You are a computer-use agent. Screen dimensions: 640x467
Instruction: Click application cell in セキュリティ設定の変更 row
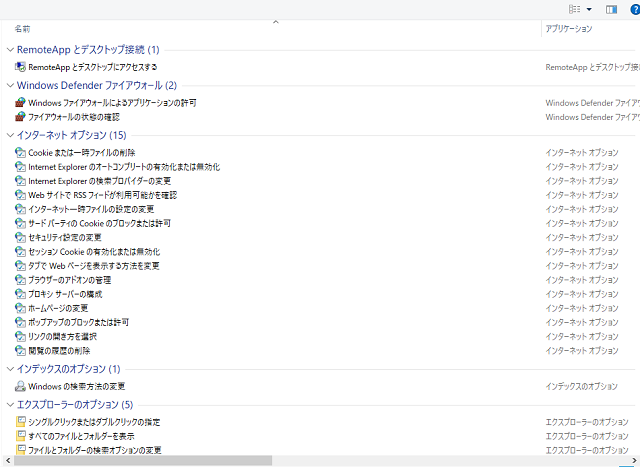tap(582, 238)
